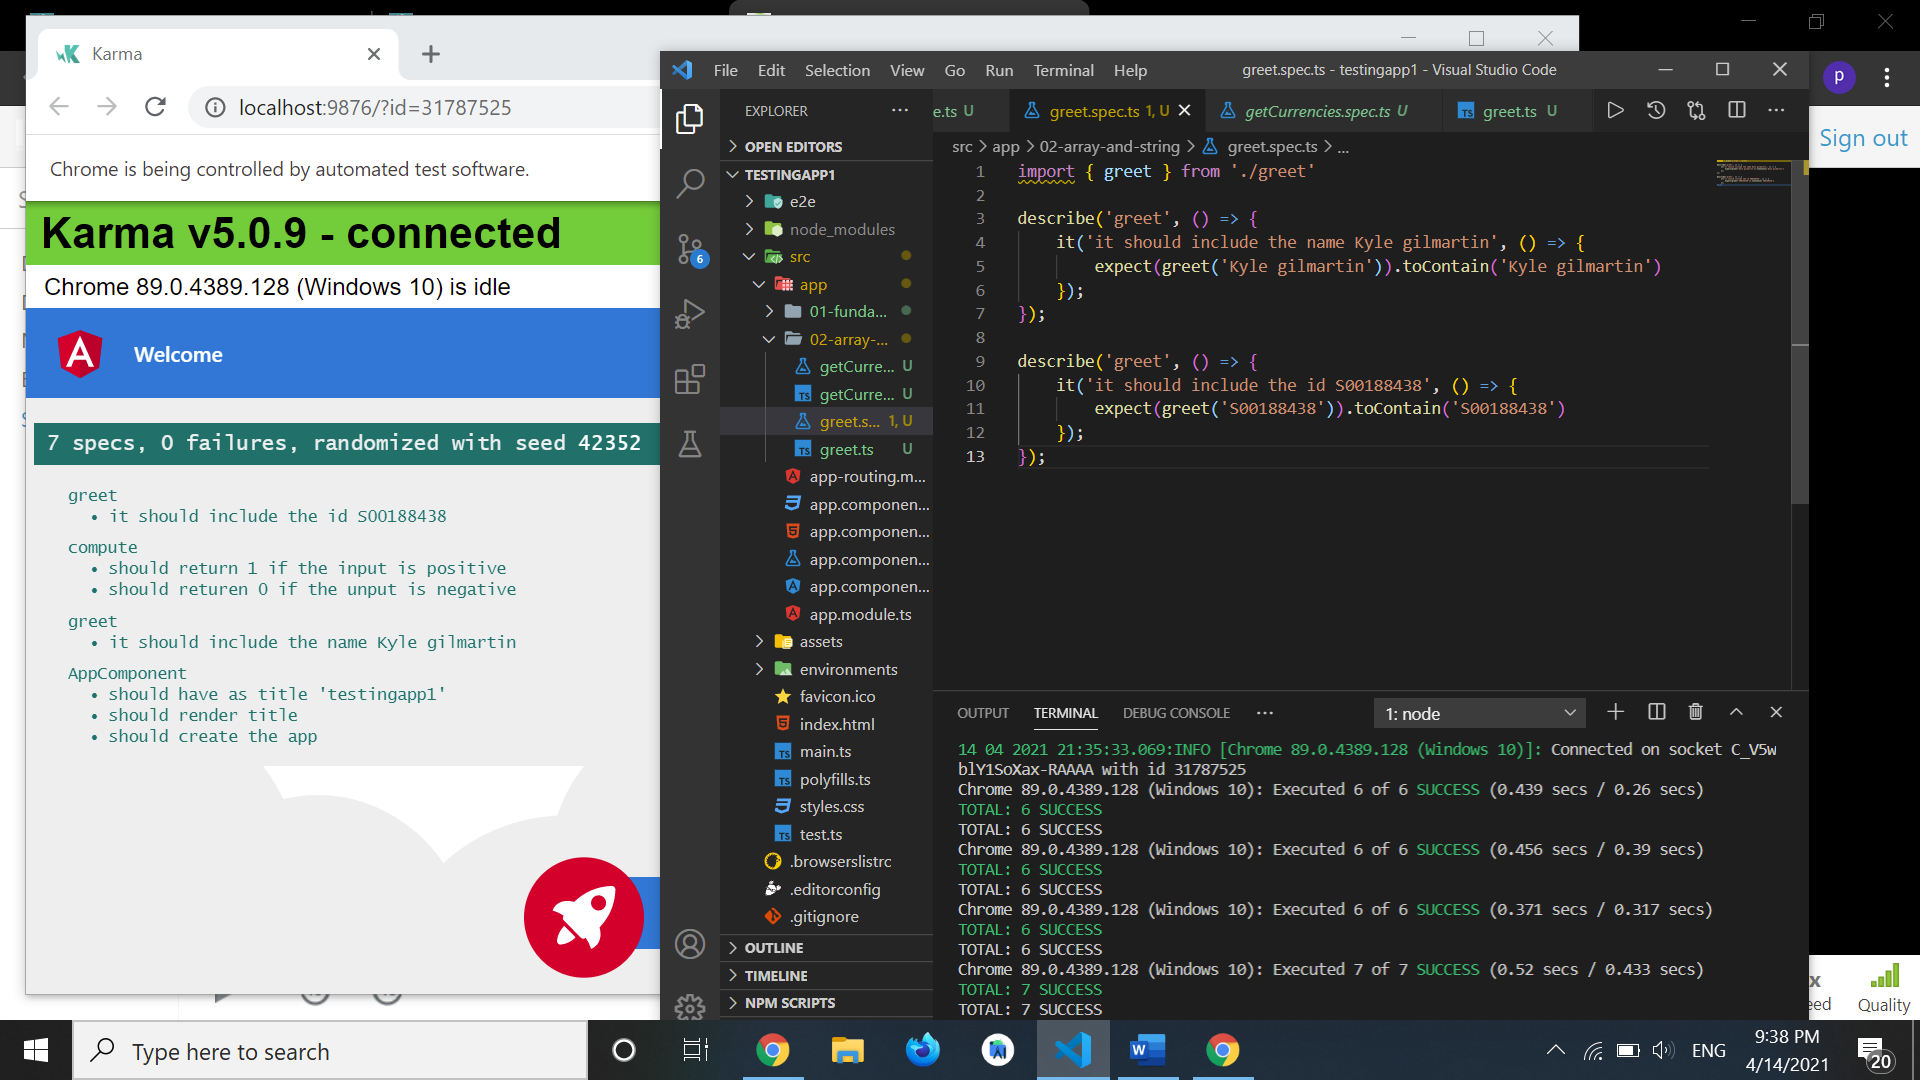Click the Windows search box on the taskbar
Viewport: 1920px width, 1080px height.
pyautogui.click(x=330, y=1051)
